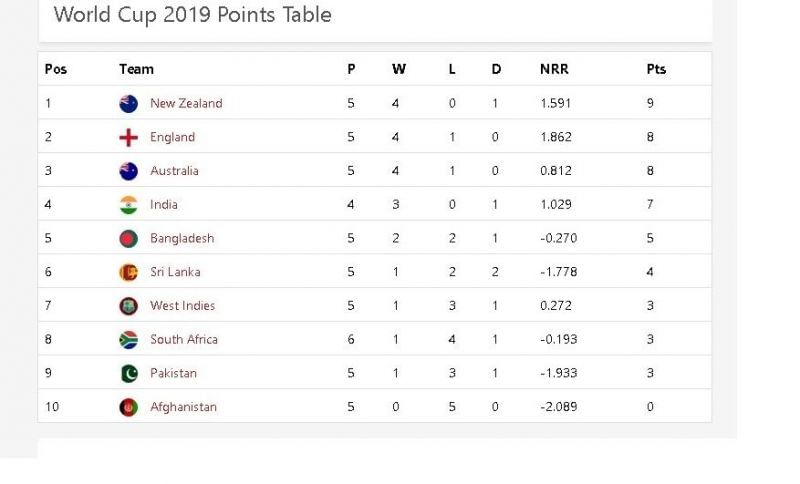Click the South Africa flag icon
The image size is (800, 484).
[128, 340]
